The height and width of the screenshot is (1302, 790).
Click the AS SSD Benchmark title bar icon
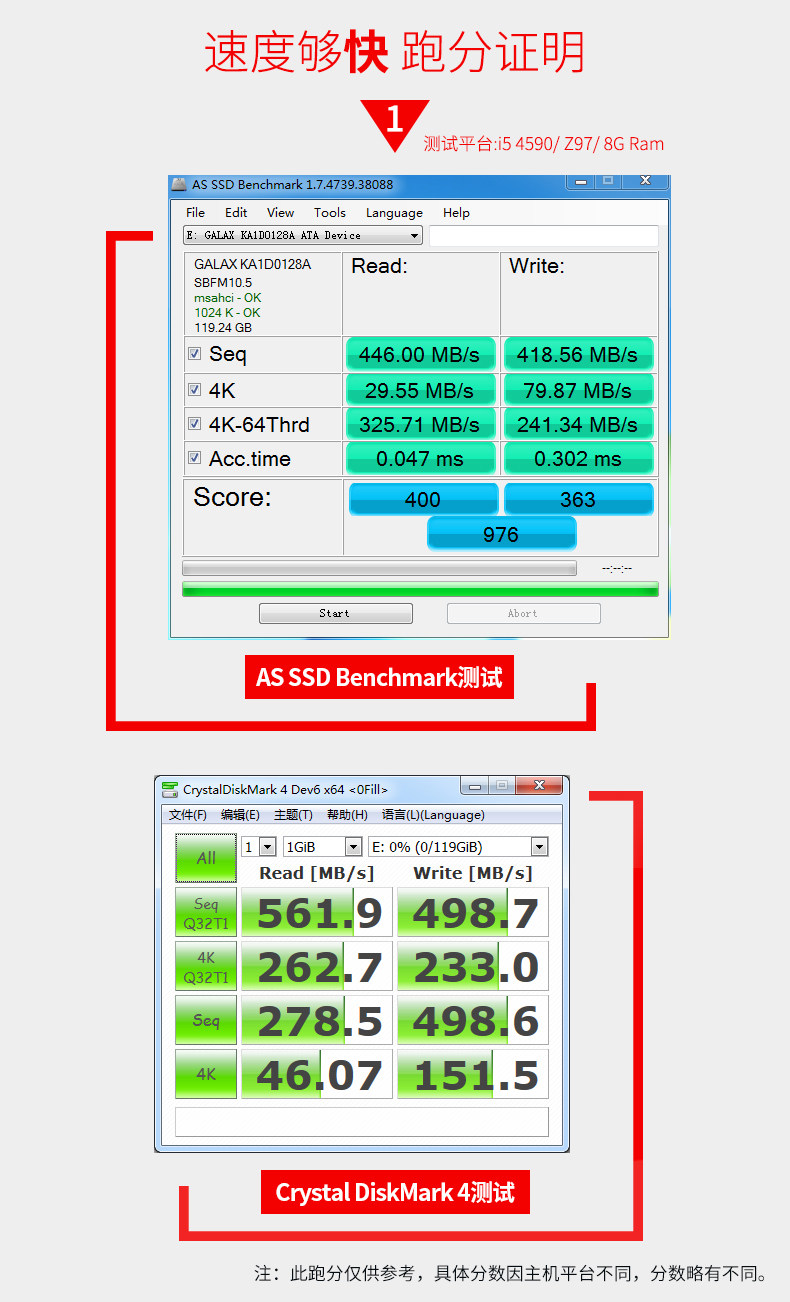click(x=179, y=185)
